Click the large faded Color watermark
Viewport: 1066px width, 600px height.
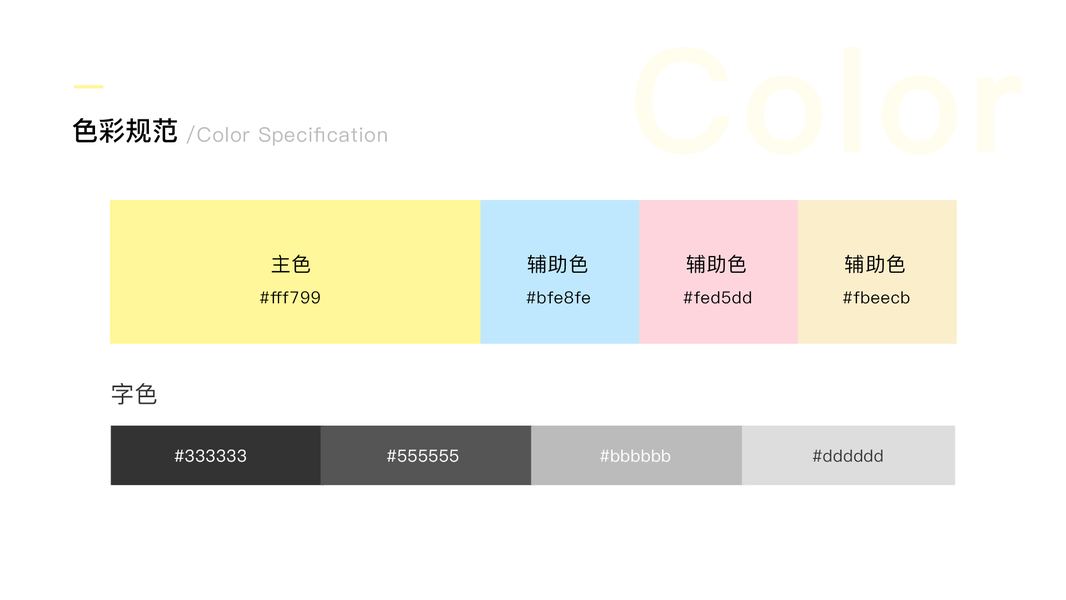tap(825, 103)
